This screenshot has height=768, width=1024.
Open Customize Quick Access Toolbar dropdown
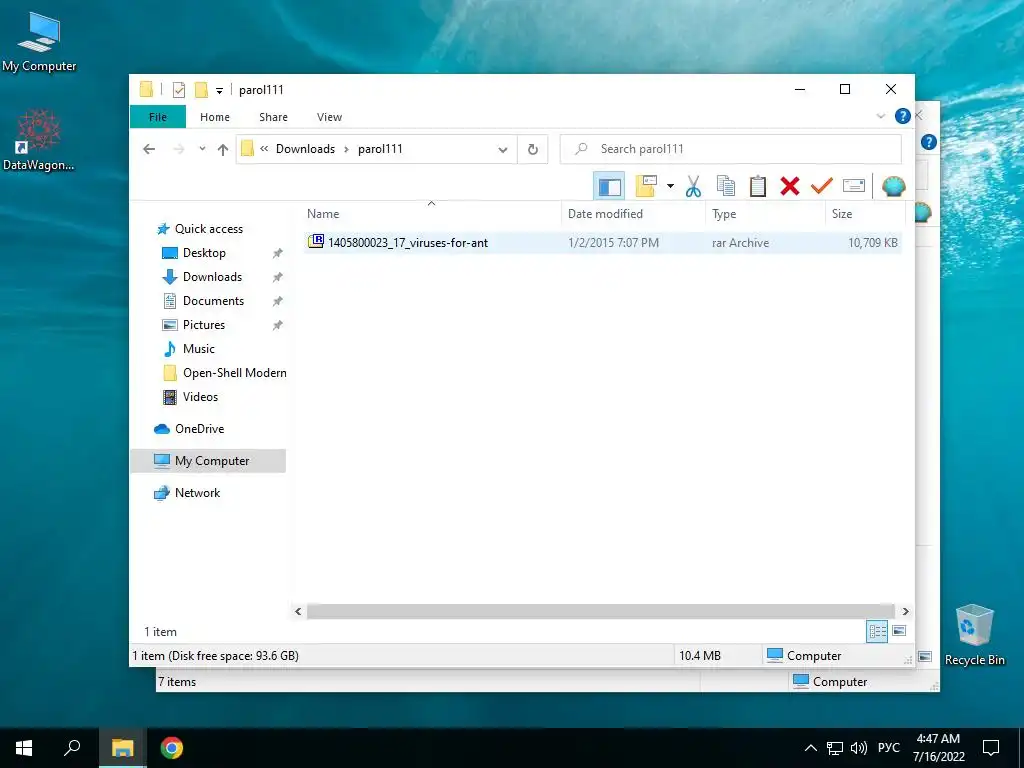pyautogui.click(x=219, y=91)
